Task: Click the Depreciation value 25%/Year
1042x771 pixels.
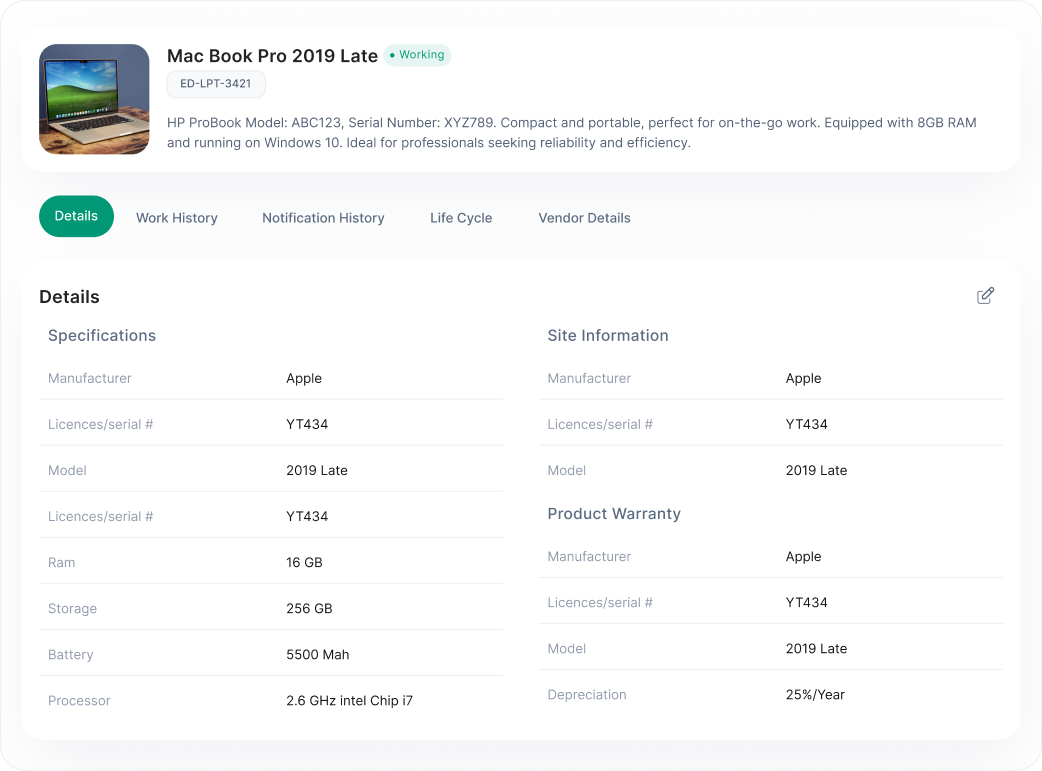Action: click(815, 695)
